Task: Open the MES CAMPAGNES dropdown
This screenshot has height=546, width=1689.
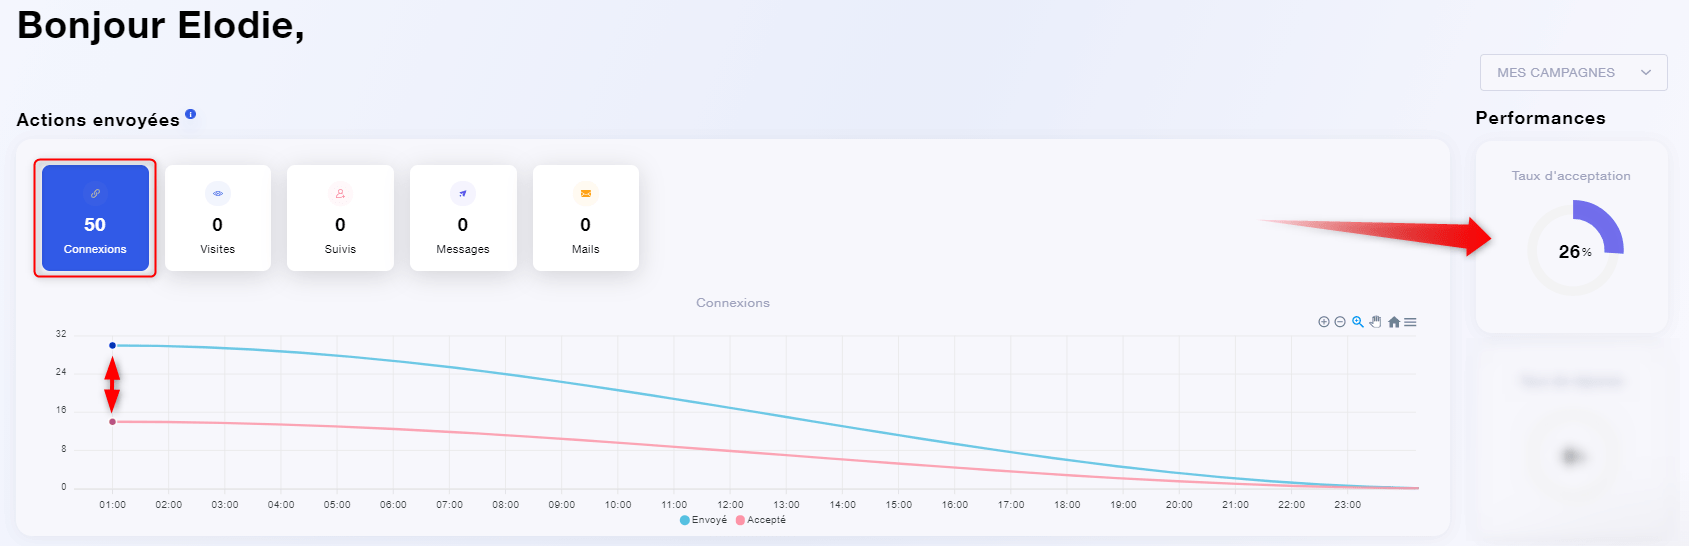Action: [x=1573, y=73]
